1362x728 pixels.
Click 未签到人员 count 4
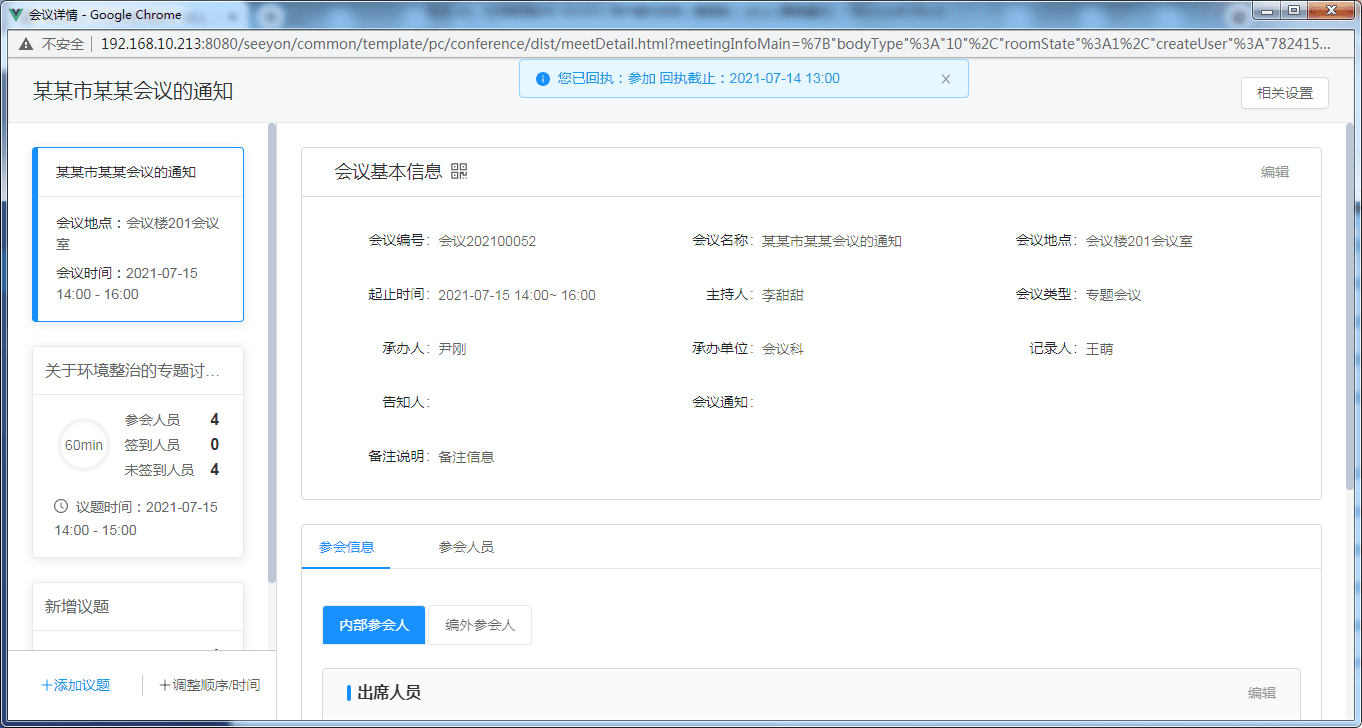point(215,470)
